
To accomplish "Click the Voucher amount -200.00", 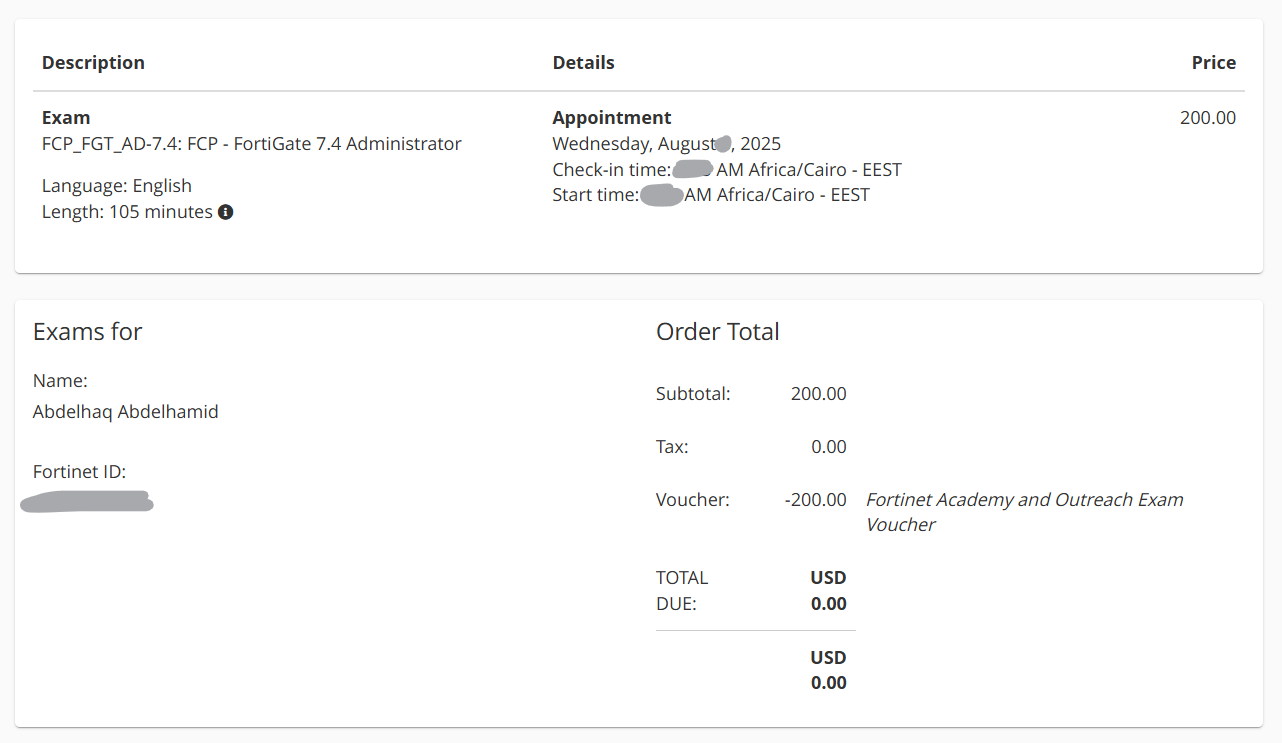I will point(815,500).
